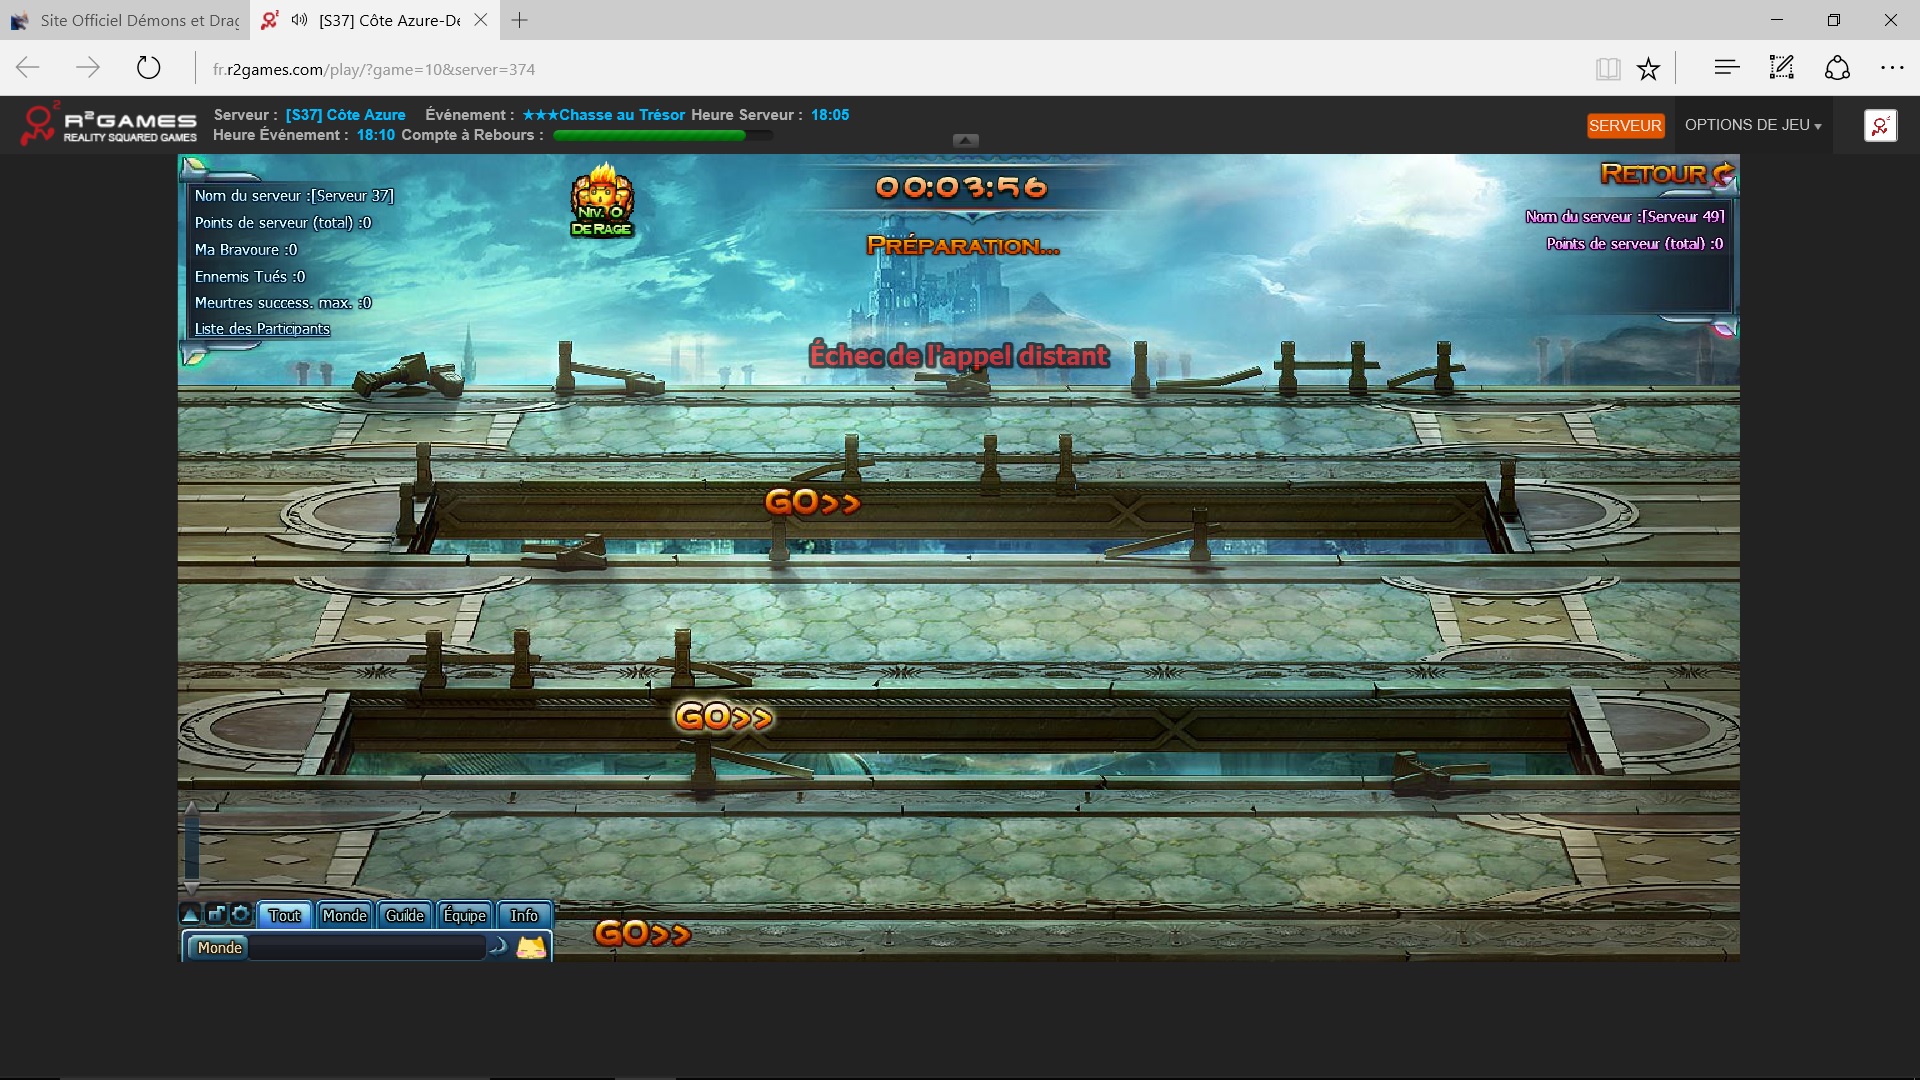1920x1080 pixels.
Task: Open the chat settings gear icon
Action: point(241,914)
